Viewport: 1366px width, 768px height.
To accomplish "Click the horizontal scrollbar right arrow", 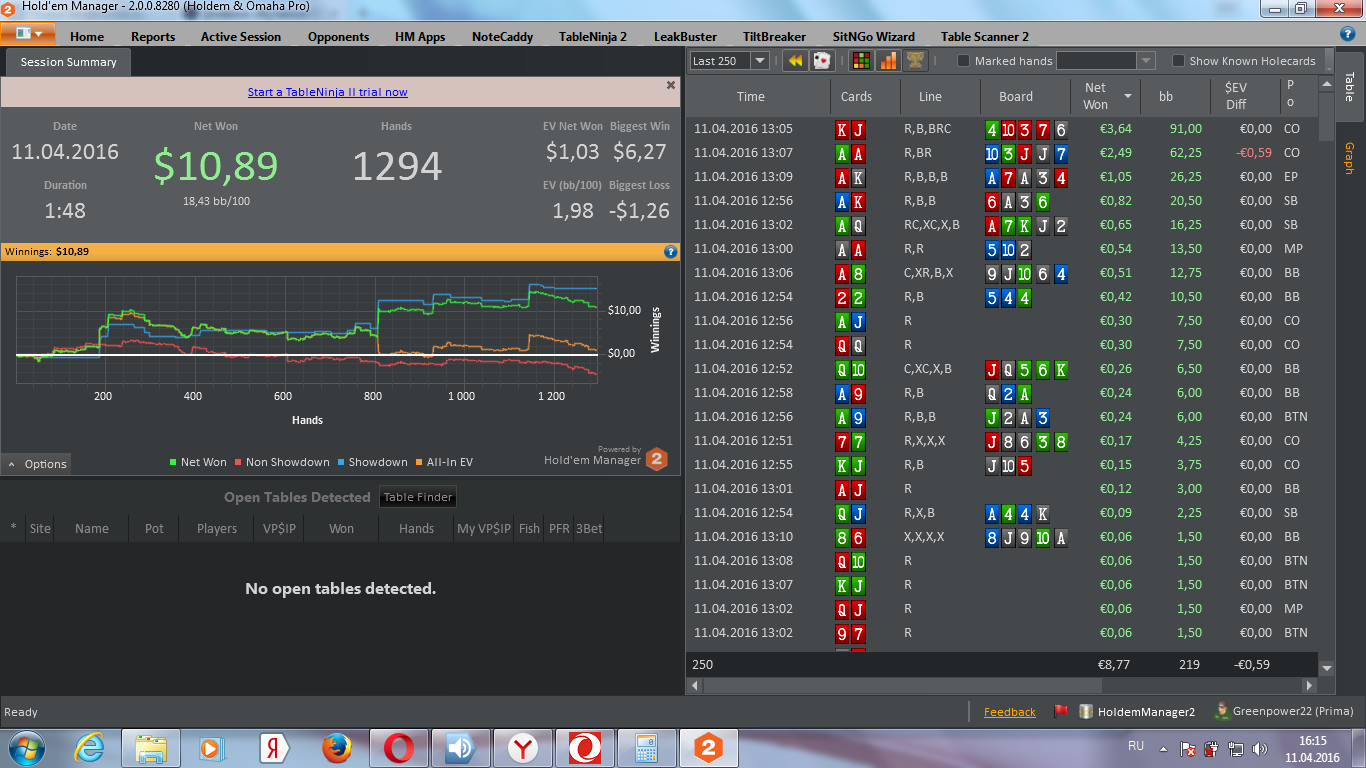I will tap(1309, 686).
